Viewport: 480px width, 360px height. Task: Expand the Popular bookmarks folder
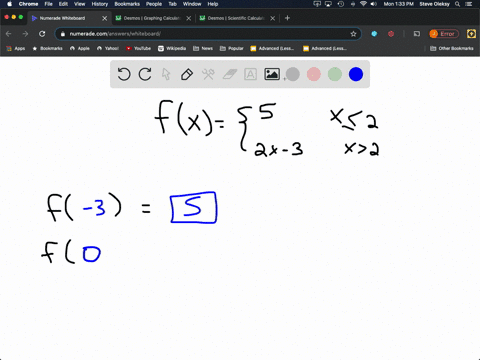(232, 48)
